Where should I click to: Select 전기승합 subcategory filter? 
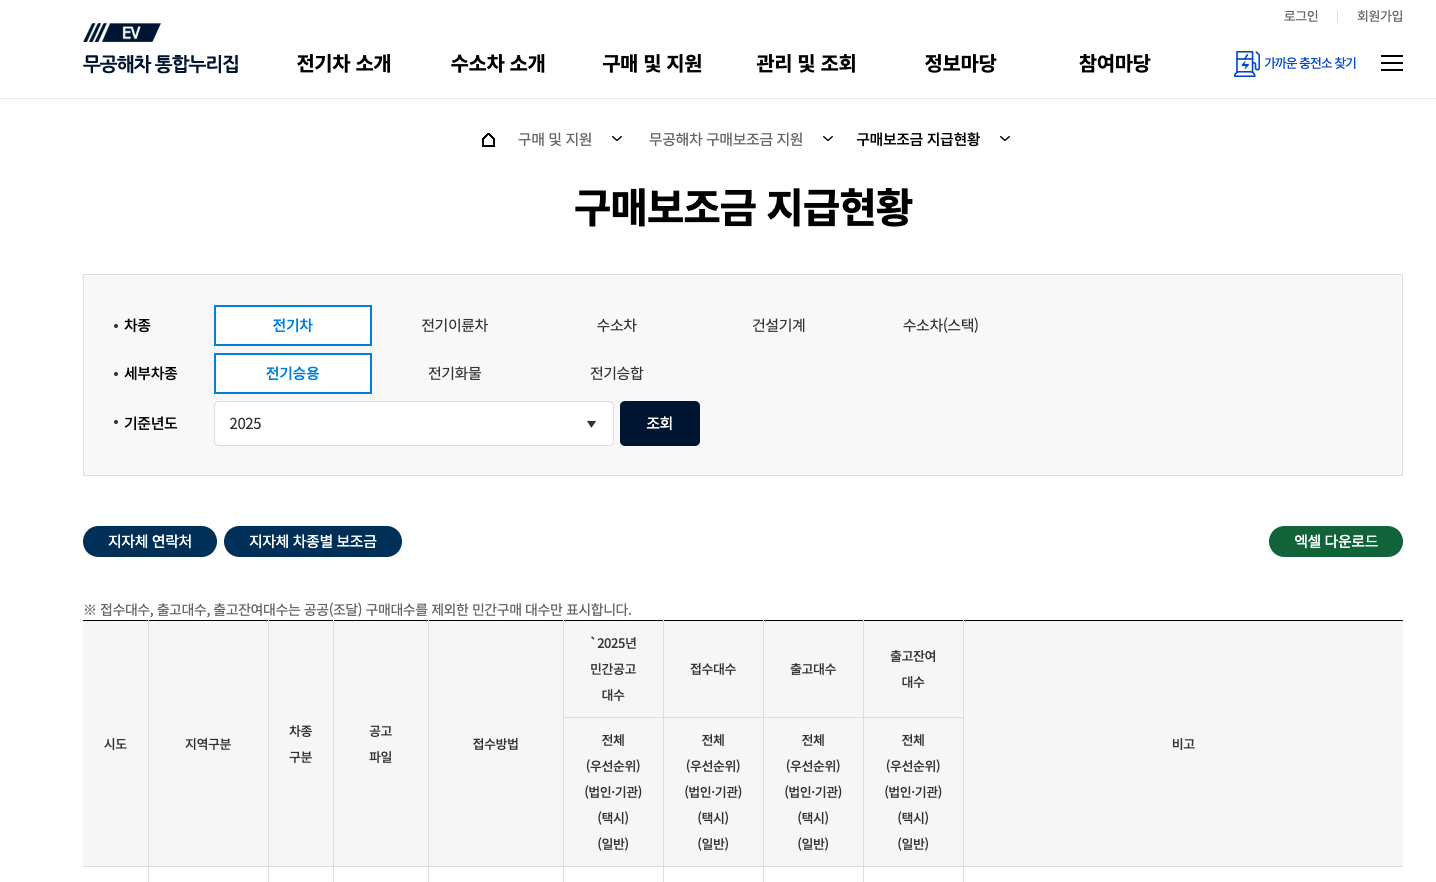617,373
